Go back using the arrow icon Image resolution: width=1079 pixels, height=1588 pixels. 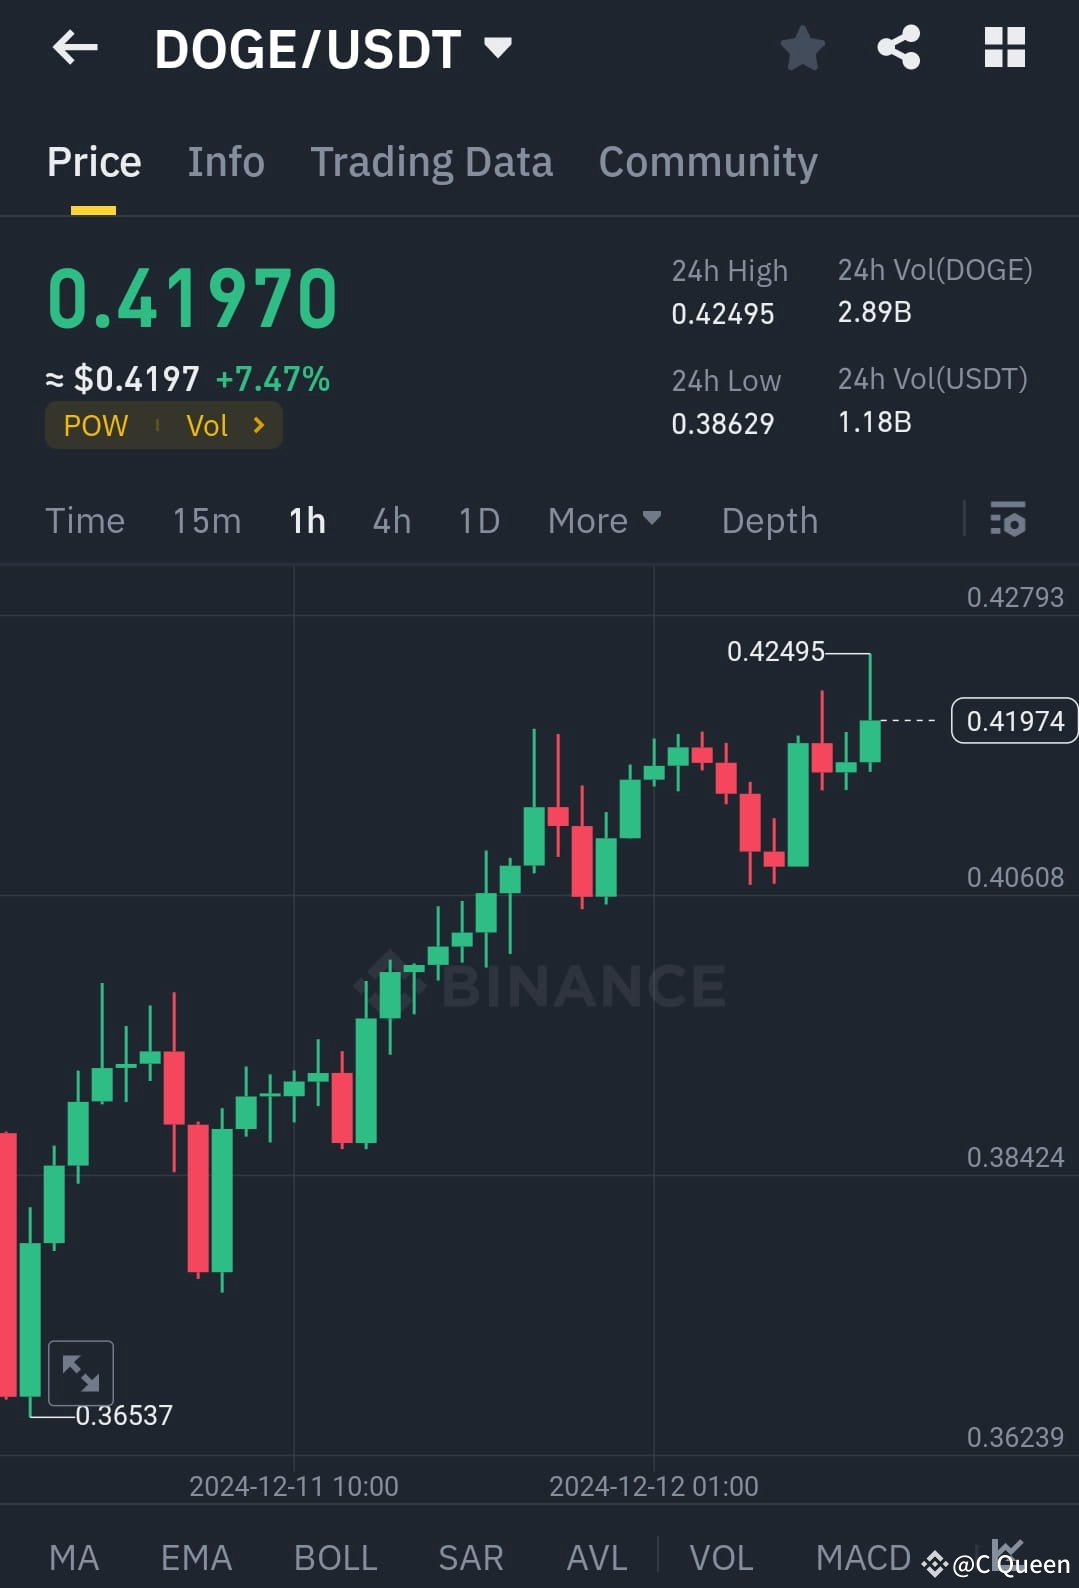coord(74,47)
